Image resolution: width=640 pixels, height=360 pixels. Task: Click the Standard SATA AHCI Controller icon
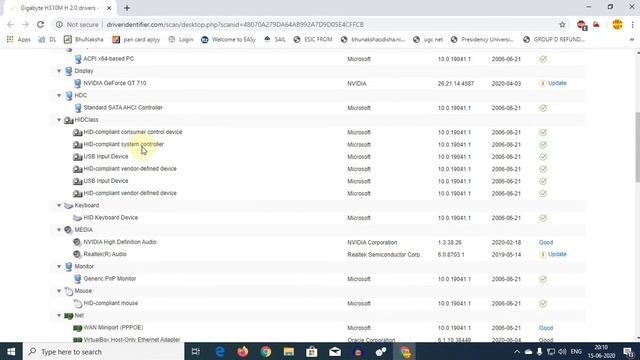[78, 108]
